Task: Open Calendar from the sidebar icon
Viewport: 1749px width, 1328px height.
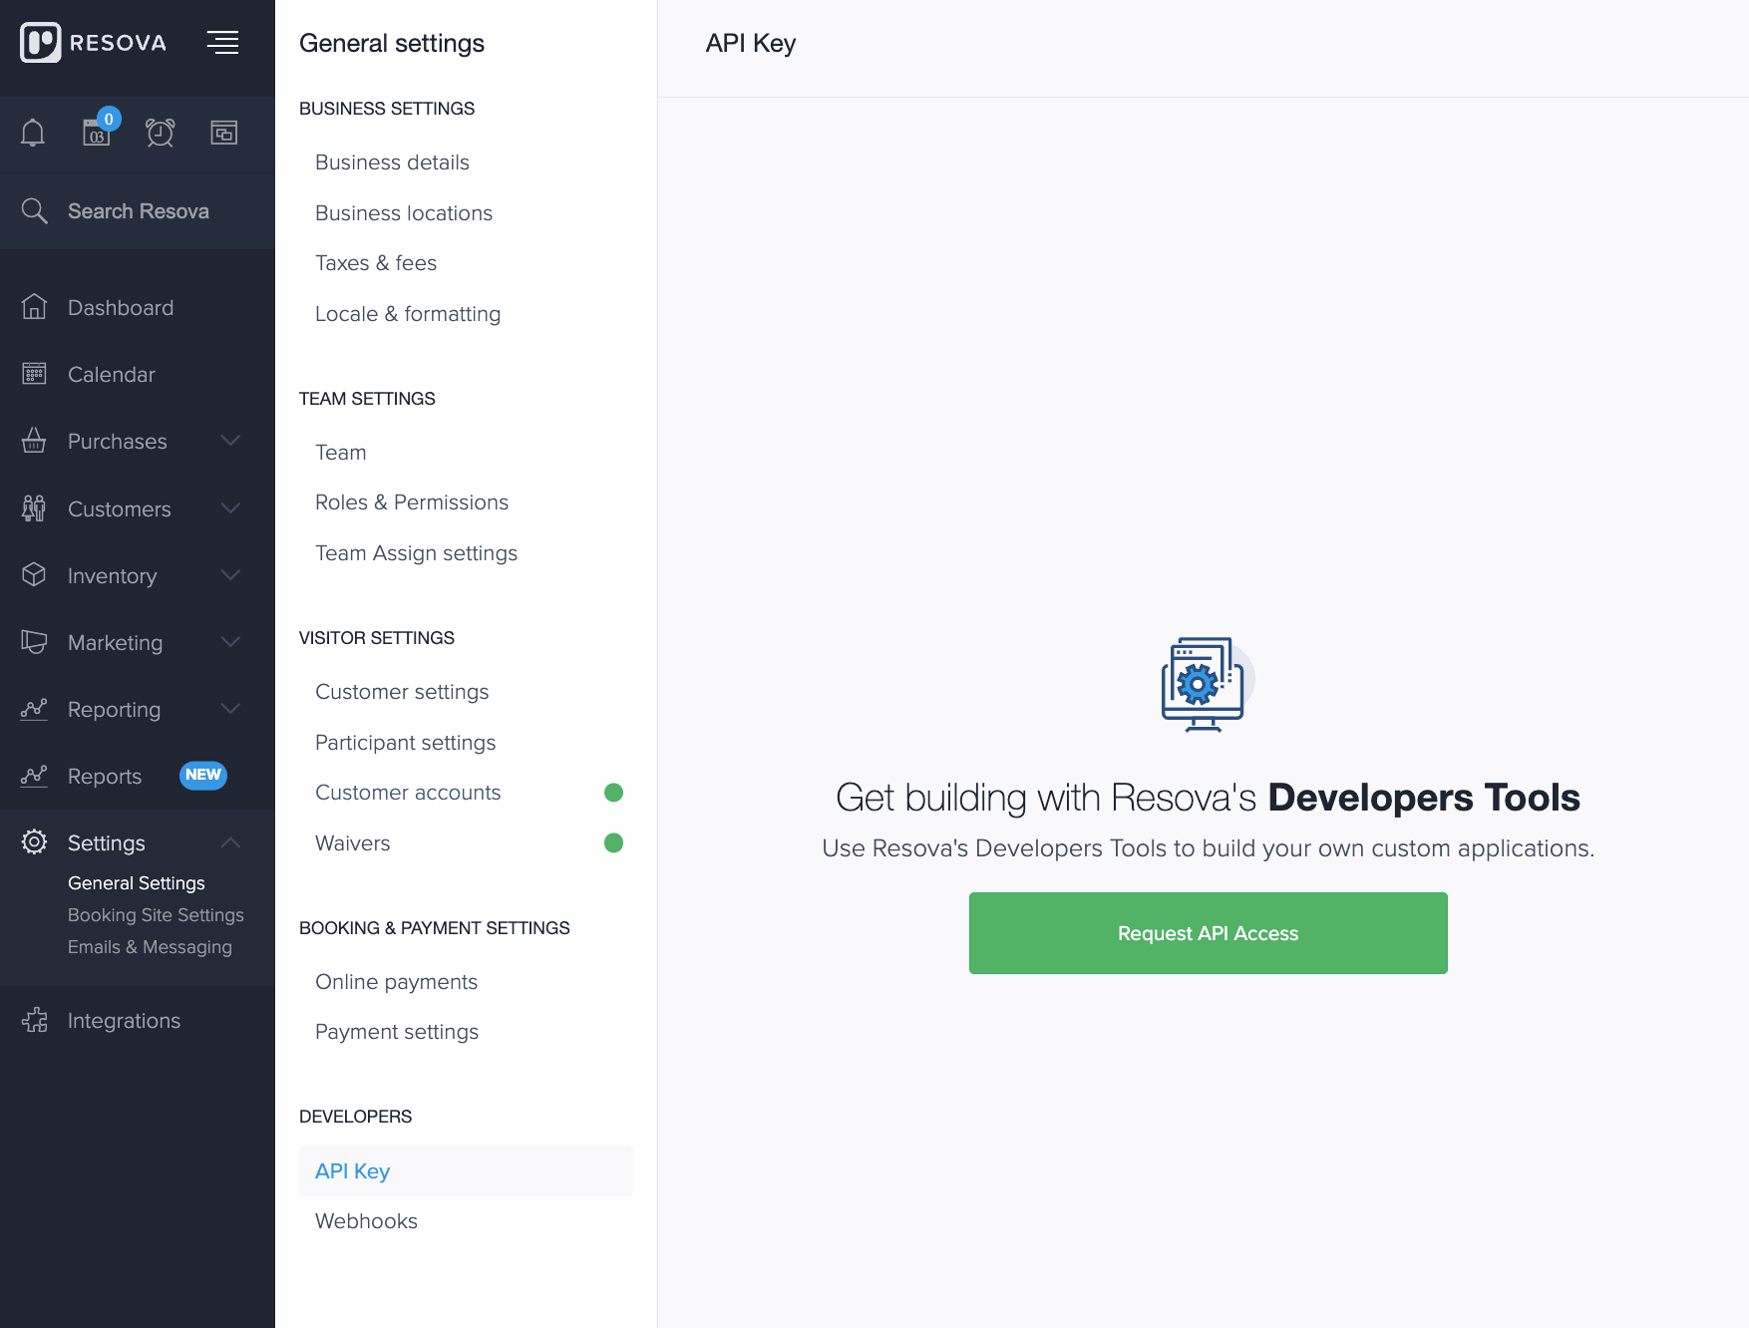Action: click(34, 374)
